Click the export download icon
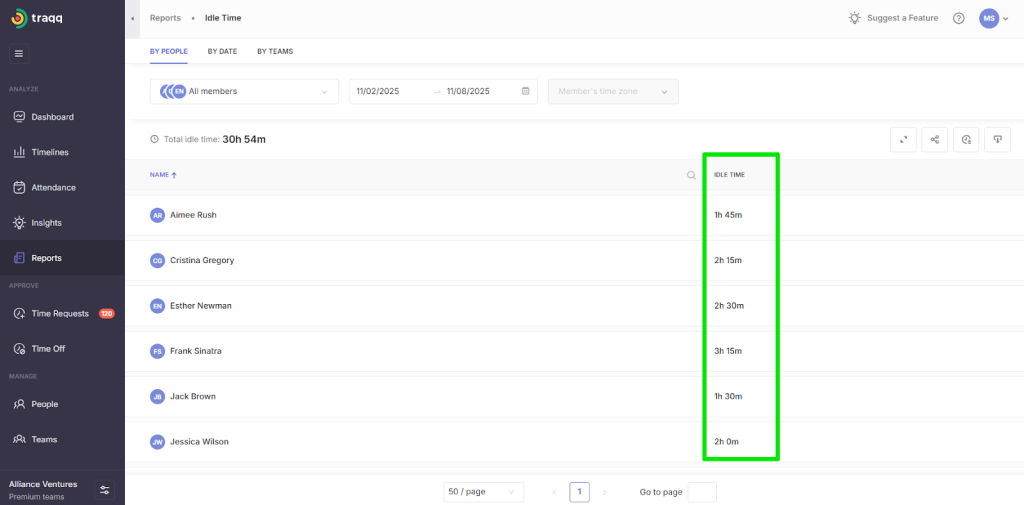The image size is (1024, 505). coord(997,140)
